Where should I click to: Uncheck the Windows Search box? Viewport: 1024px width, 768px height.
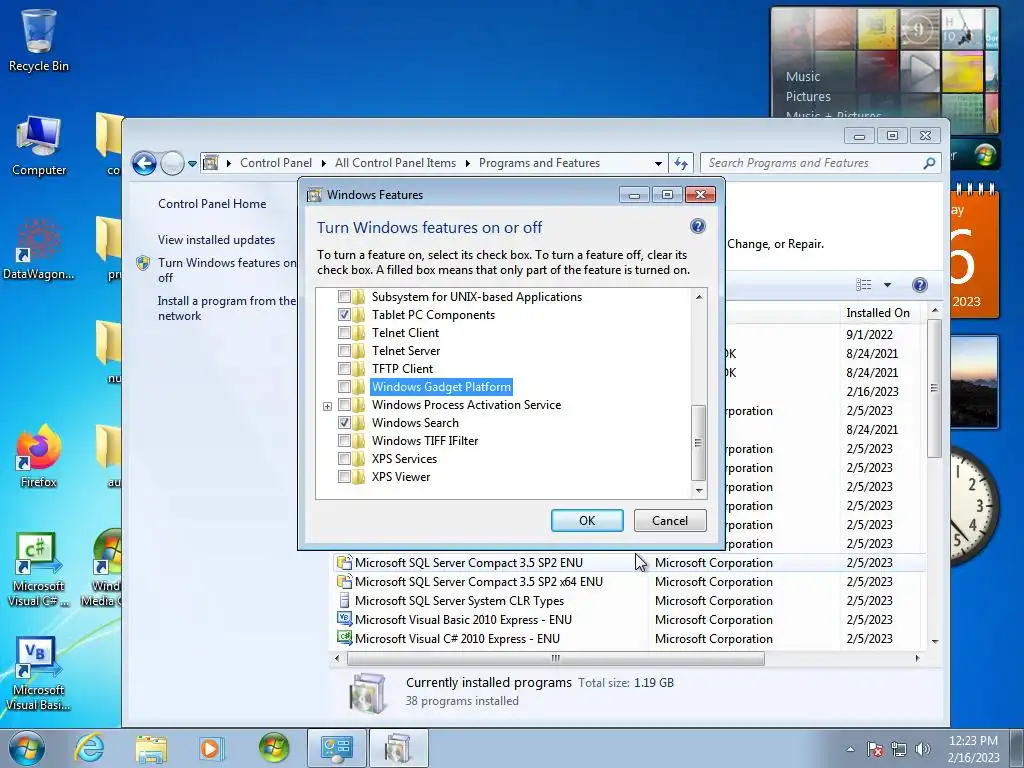(344, 423)
